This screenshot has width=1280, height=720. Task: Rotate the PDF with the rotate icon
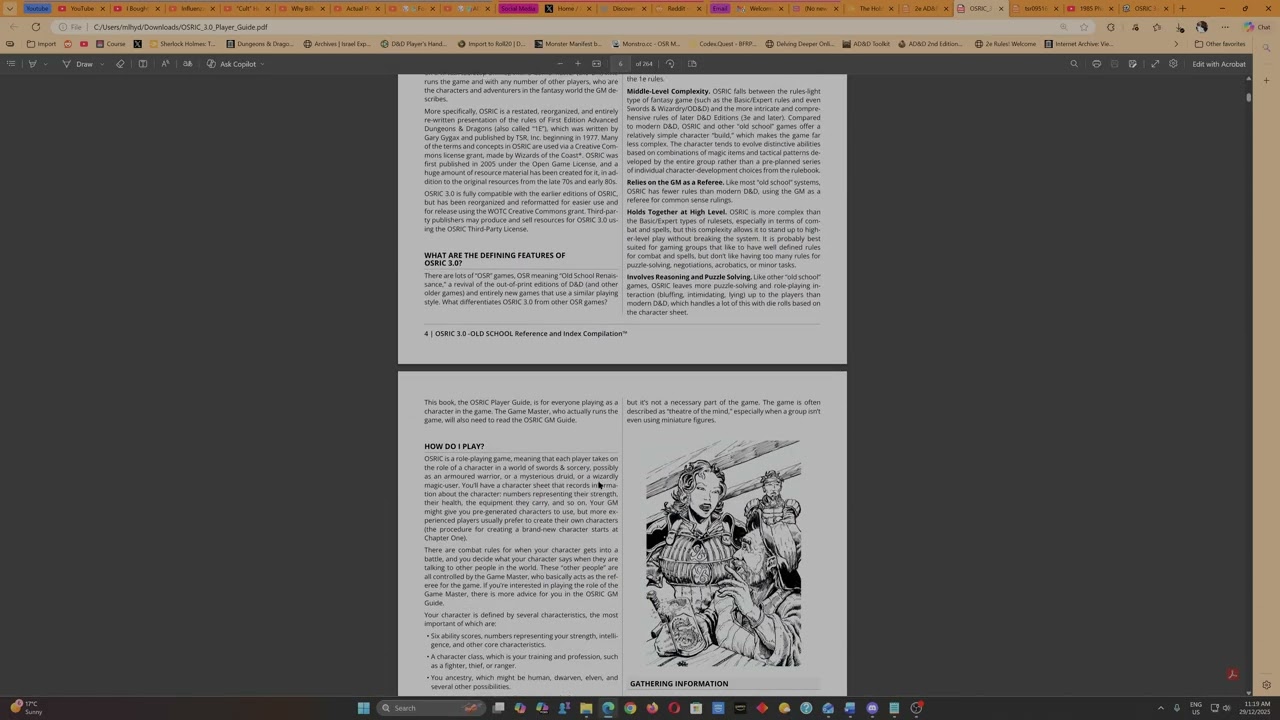pos(670,64)
